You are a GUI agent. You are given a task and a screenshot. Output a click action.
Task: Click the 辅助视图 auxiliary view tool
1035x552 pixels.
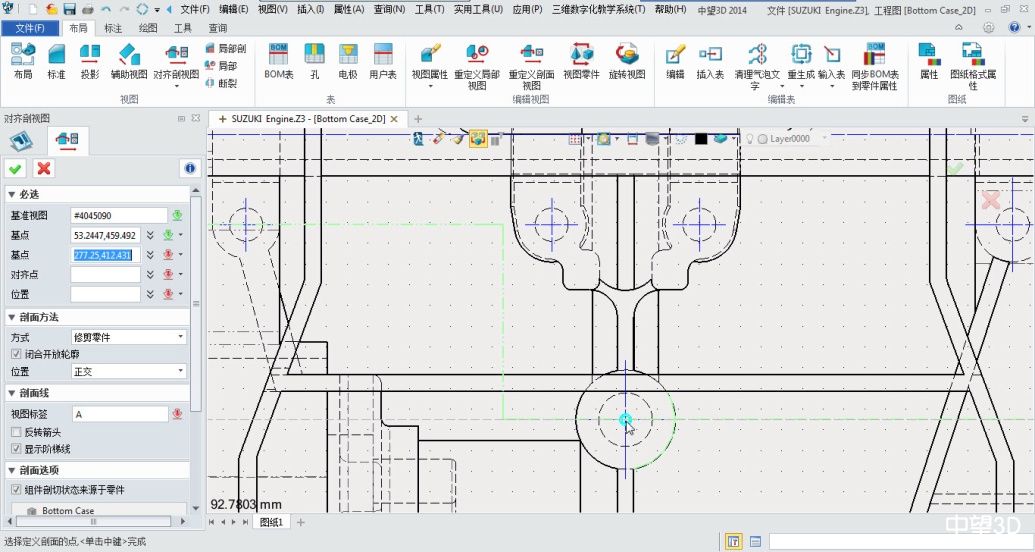click(128, 59)
